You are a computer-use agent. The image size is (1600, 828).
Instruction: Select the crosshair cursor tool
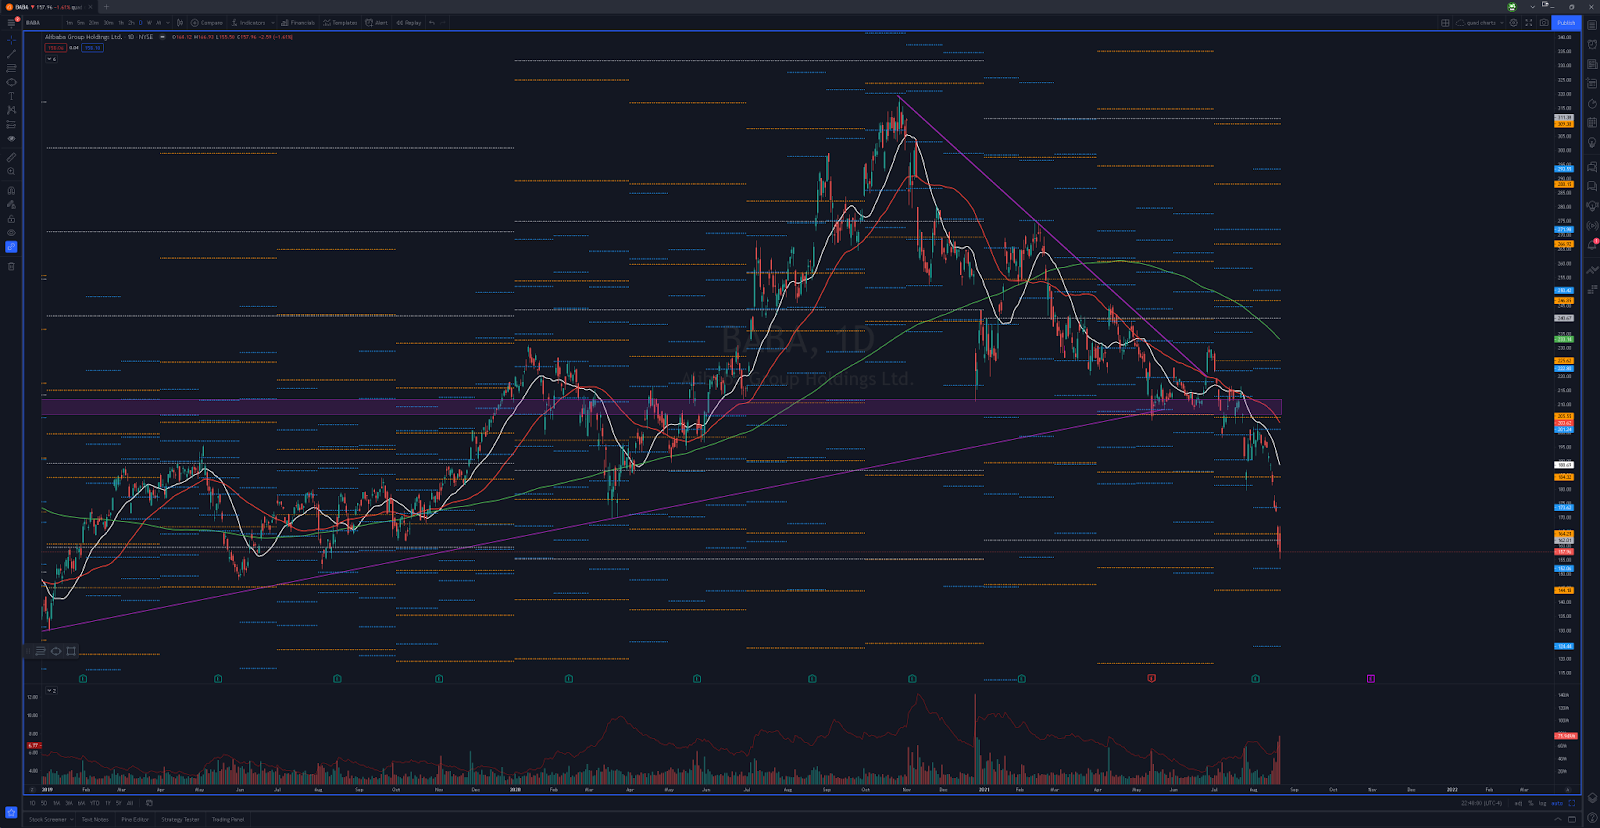pyautogui.click(x=11, y=40)
